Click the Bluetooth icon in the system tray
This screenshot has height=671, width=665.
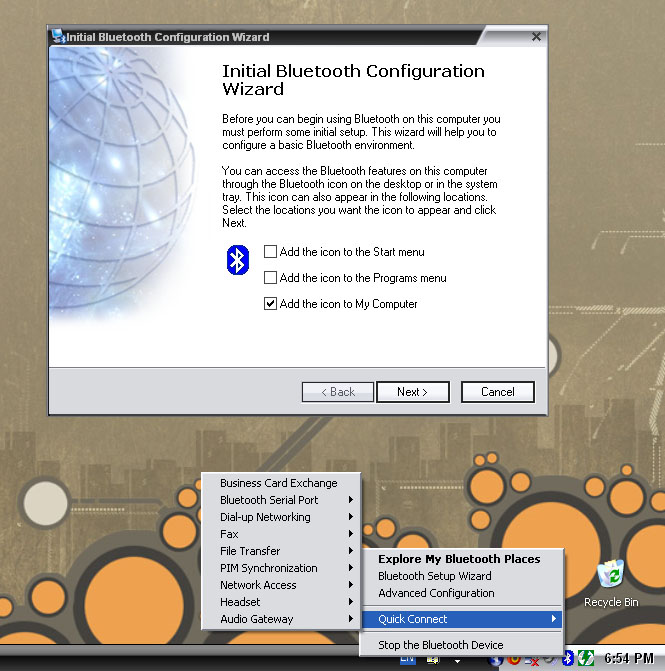tap(567, 658)
